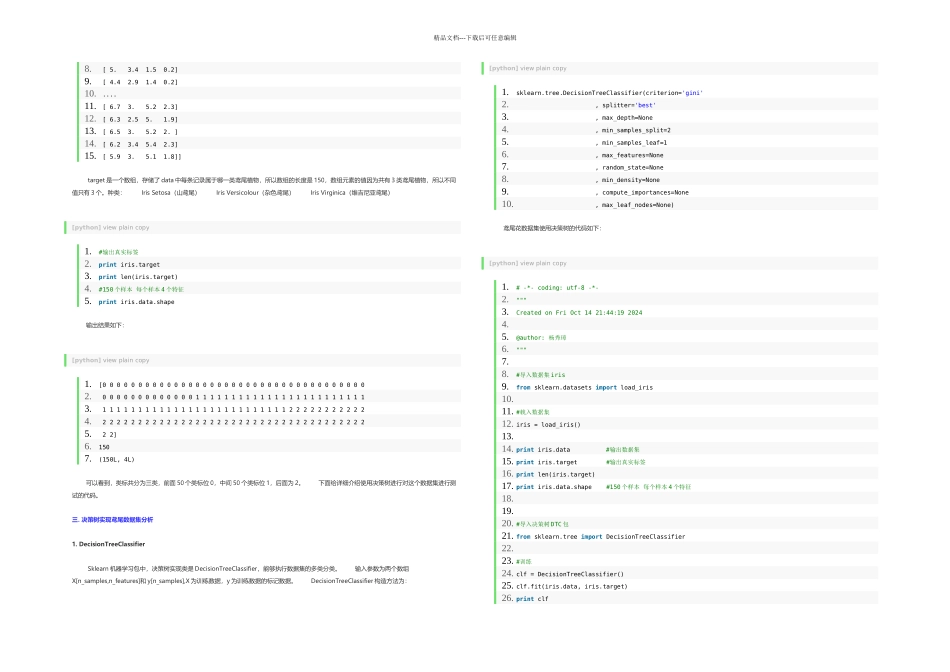Viewport: 950px width, 672px height.
Task: Click the blue heading '三. 决策树实现鸢尾数据集分析'
Action: pos(113,520)
